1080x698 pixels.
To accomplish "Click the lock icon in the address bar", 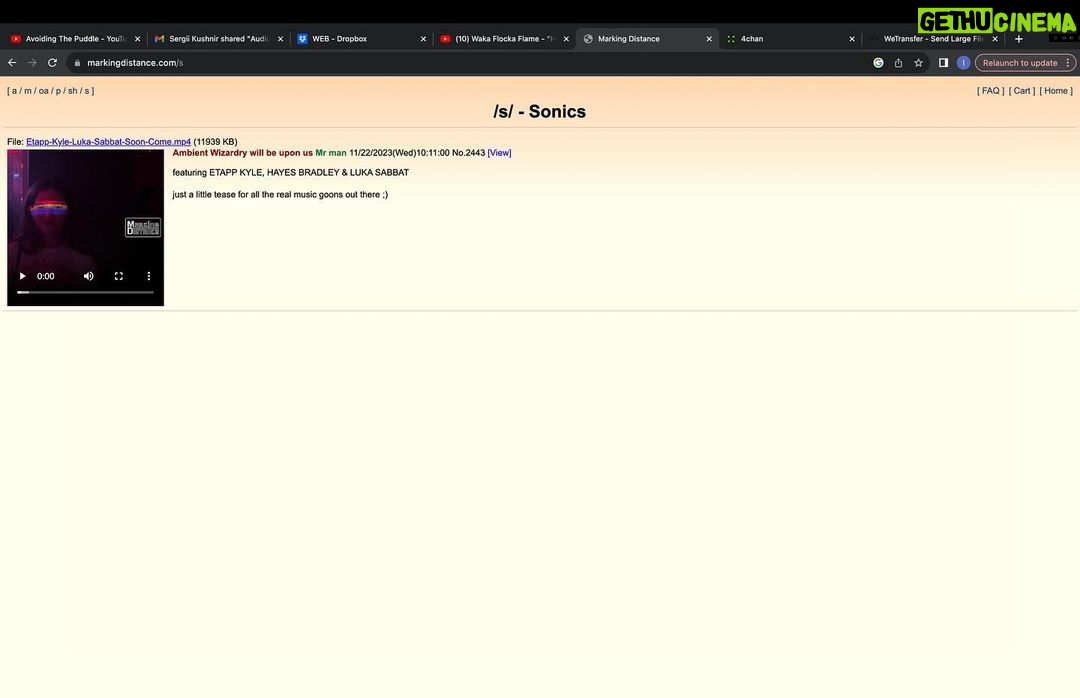I will (x=77, y=63).
